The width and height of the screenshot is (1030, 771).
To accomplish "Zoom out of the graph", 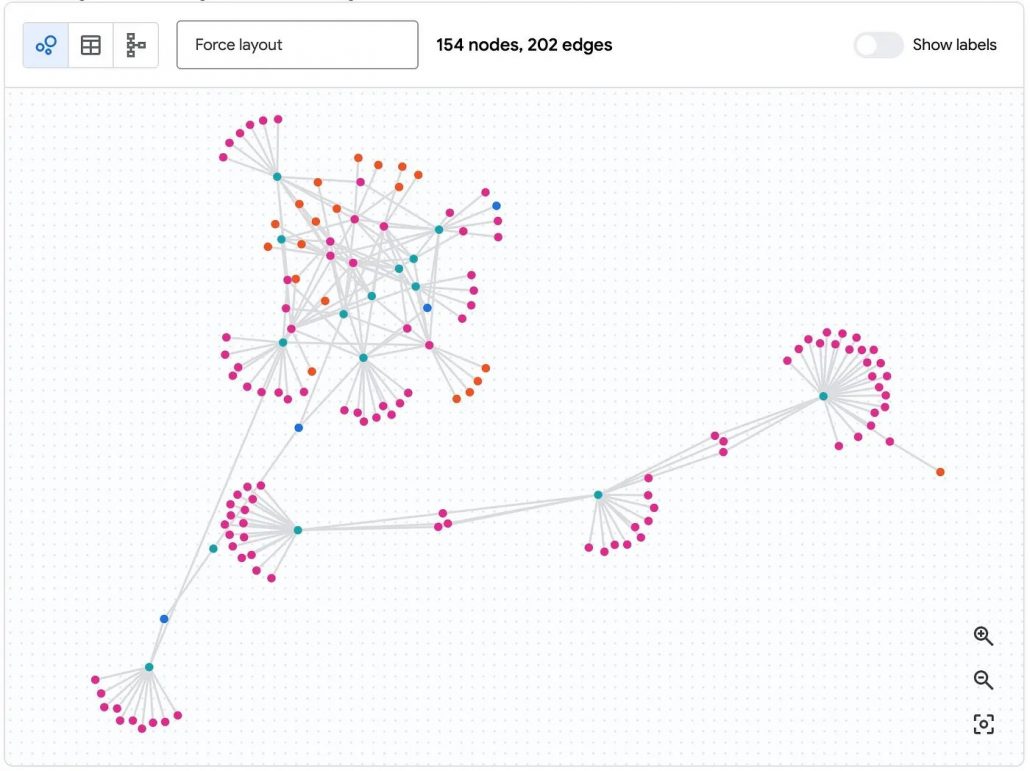I will point(983,680).
